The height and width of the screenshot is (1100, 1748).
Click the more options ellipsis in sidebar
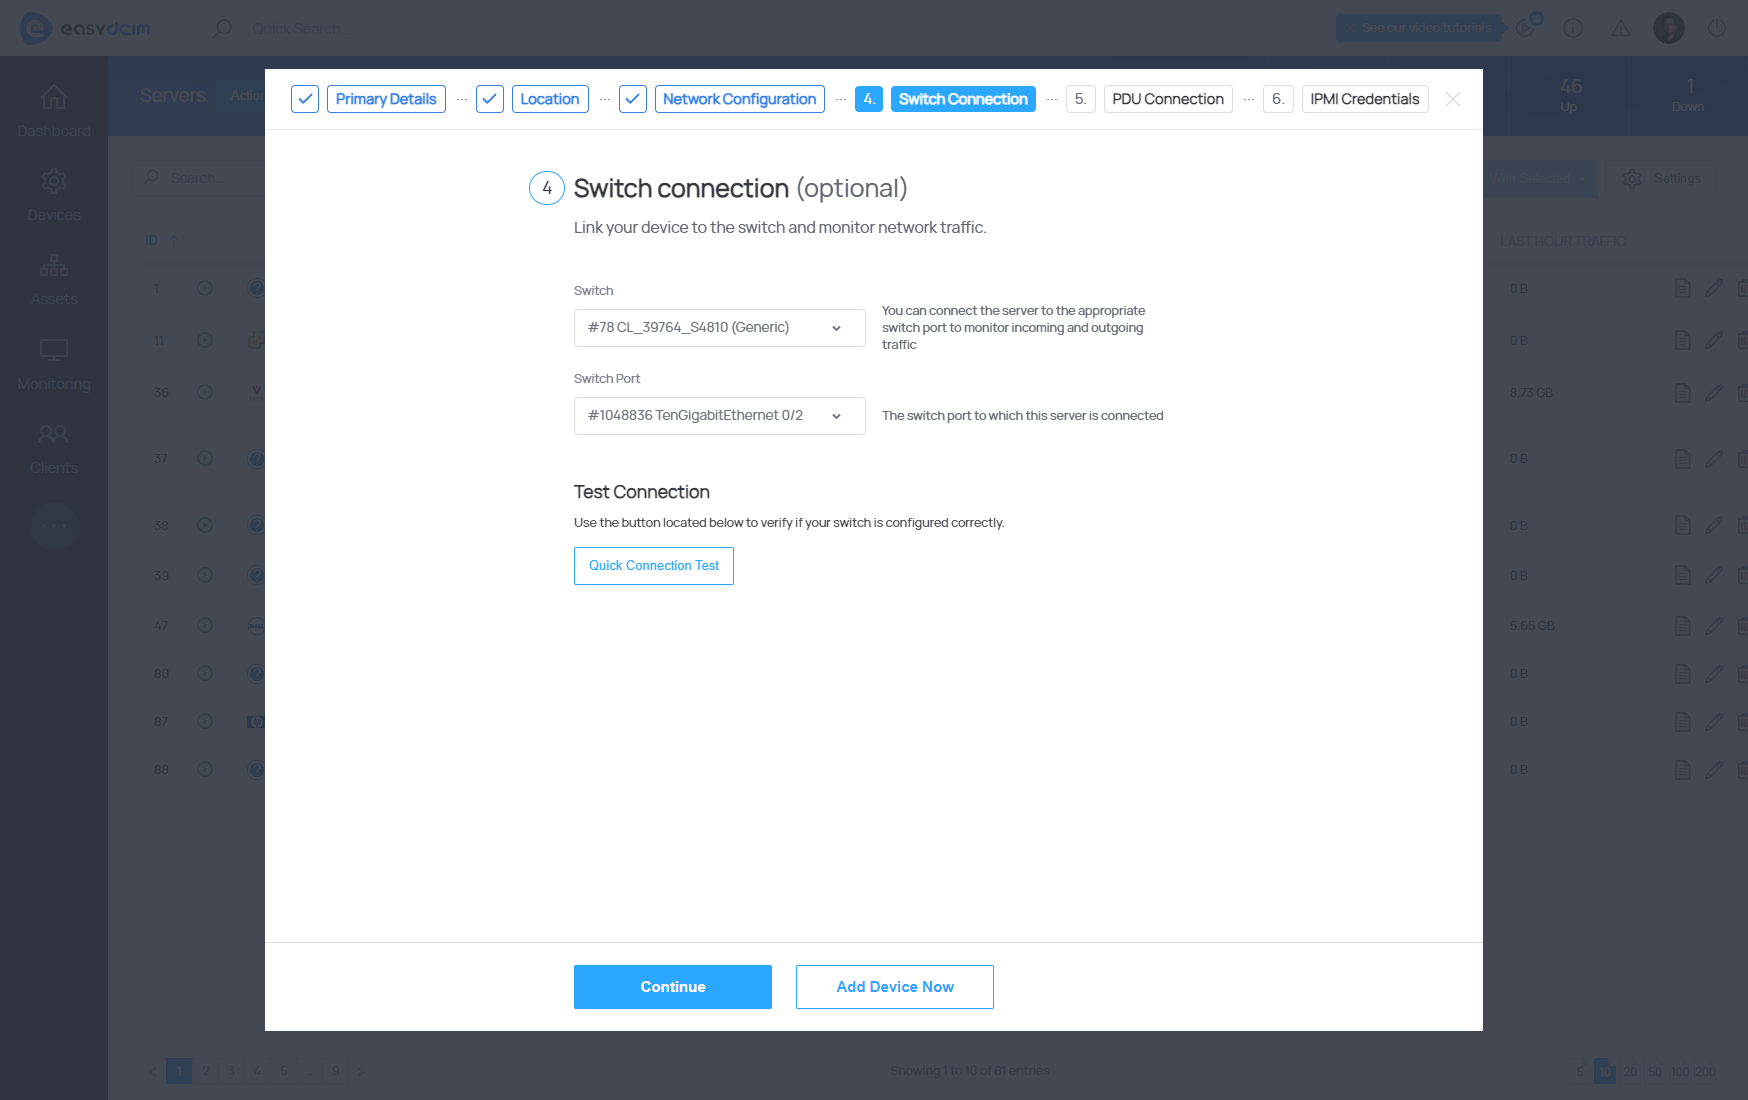[x=54, y=526]
